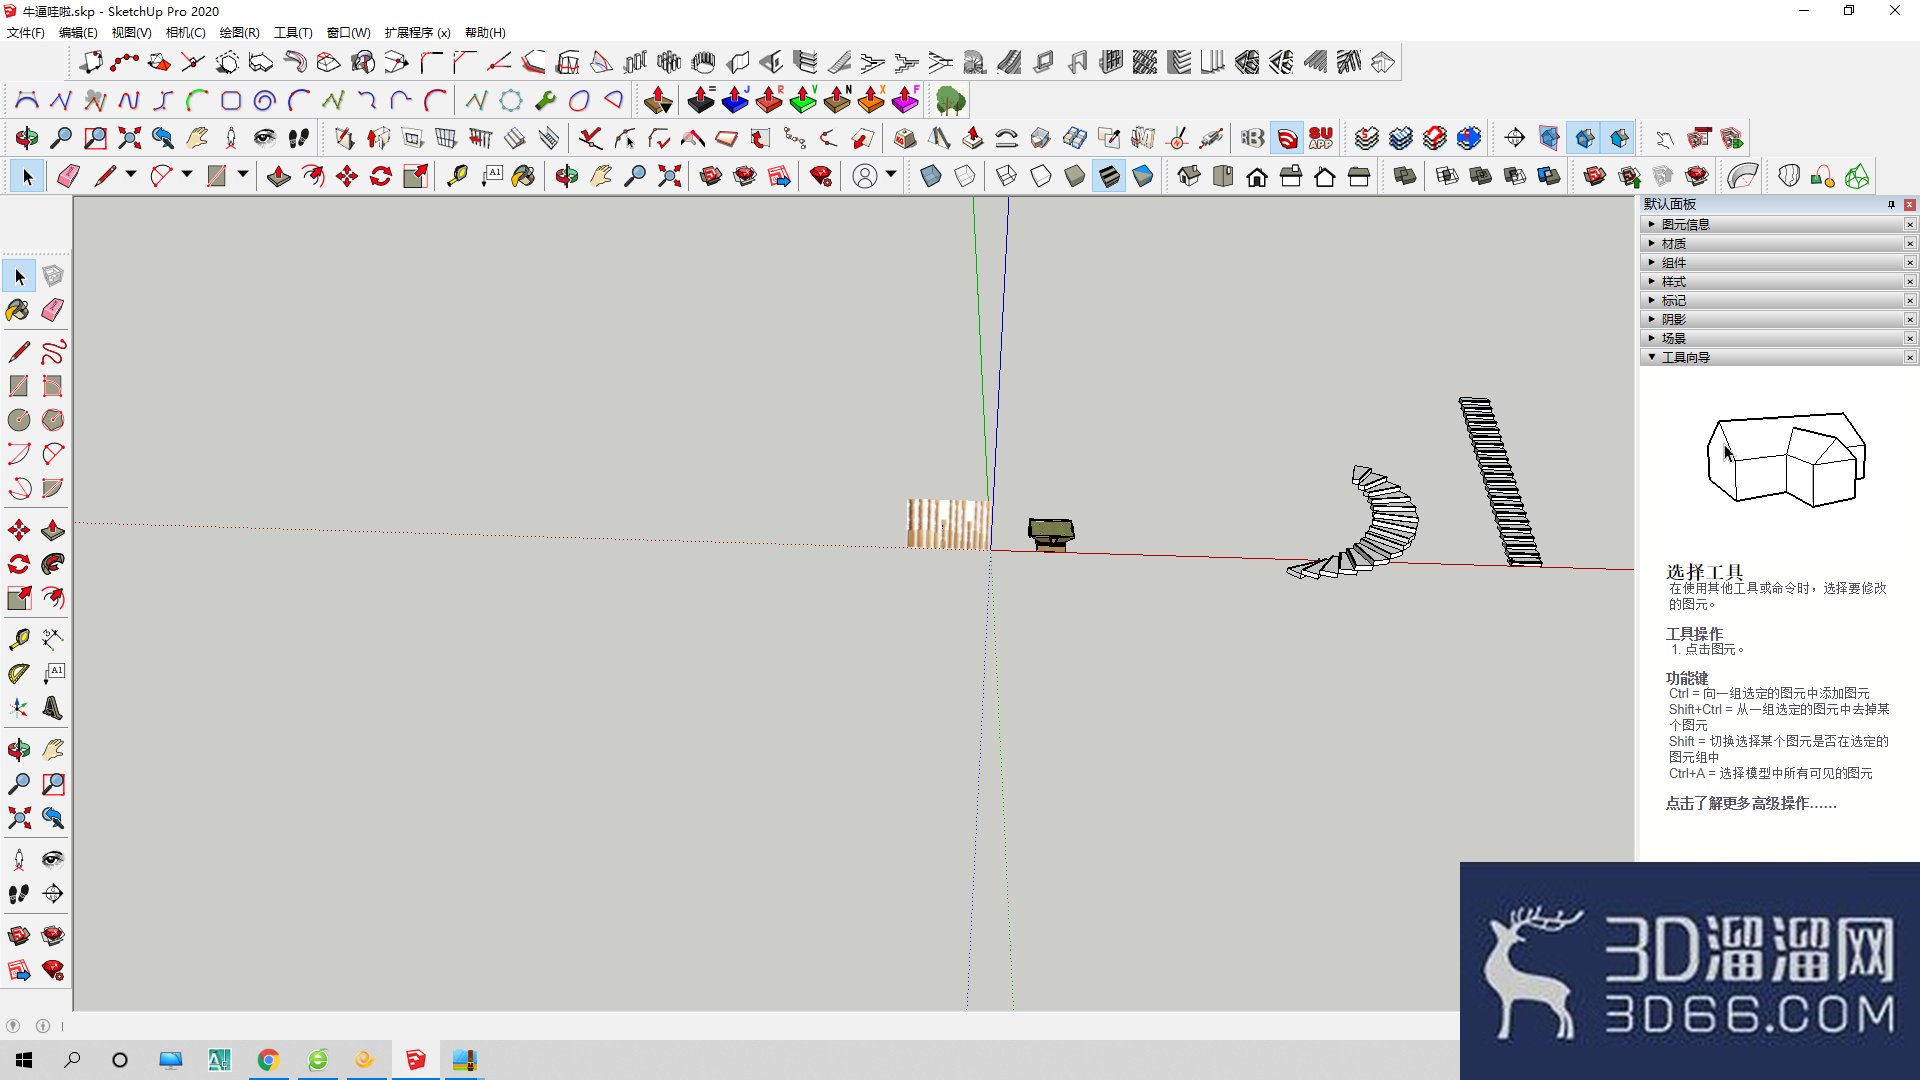
Task: Open the Windows Start menu
Action: pos(24,1060)
